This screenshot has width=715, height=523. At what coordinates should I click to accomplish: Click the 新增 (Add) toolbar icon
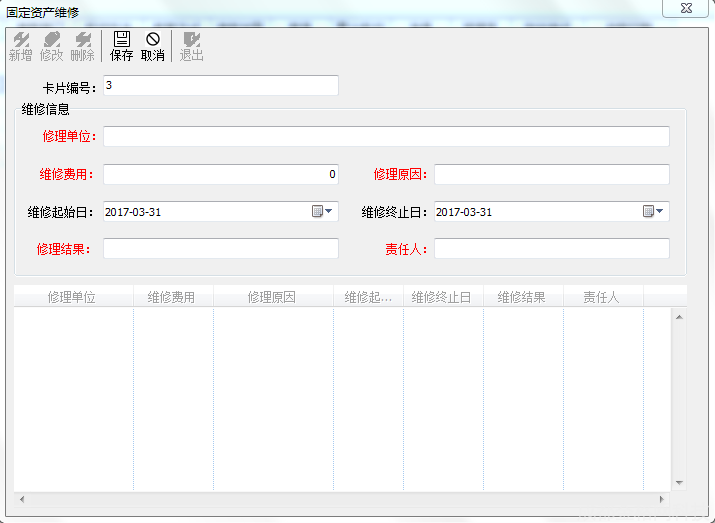point(20,46)
